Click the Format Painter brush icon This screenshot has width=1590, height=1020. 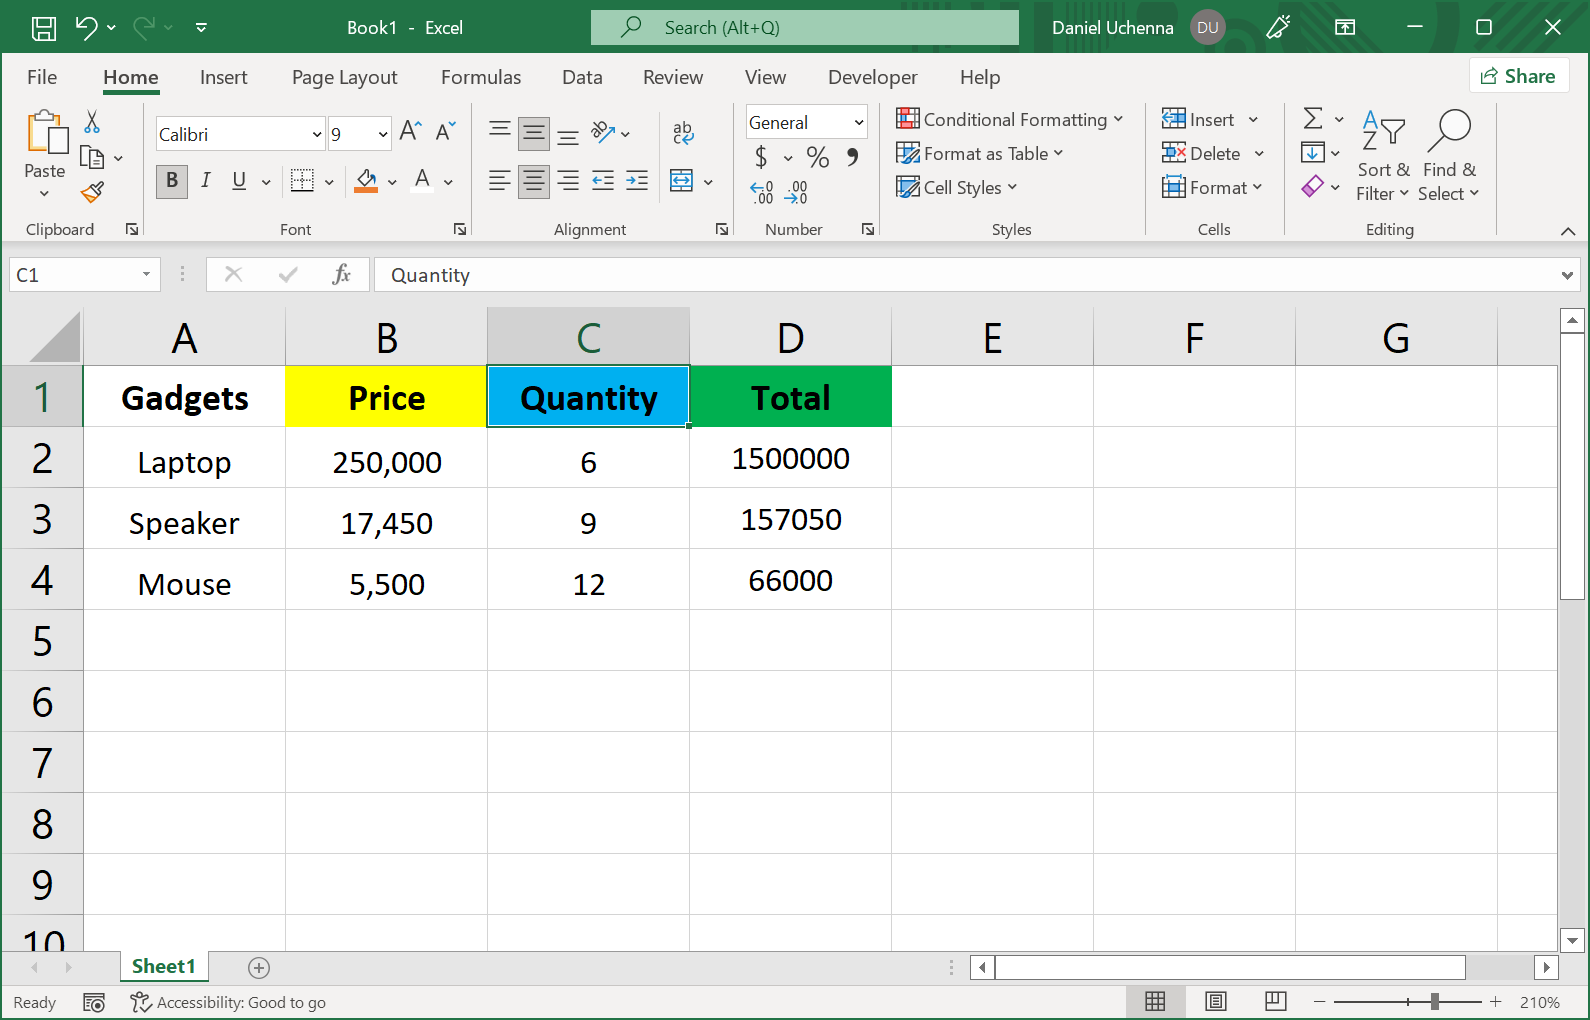(x=93, y=192)
